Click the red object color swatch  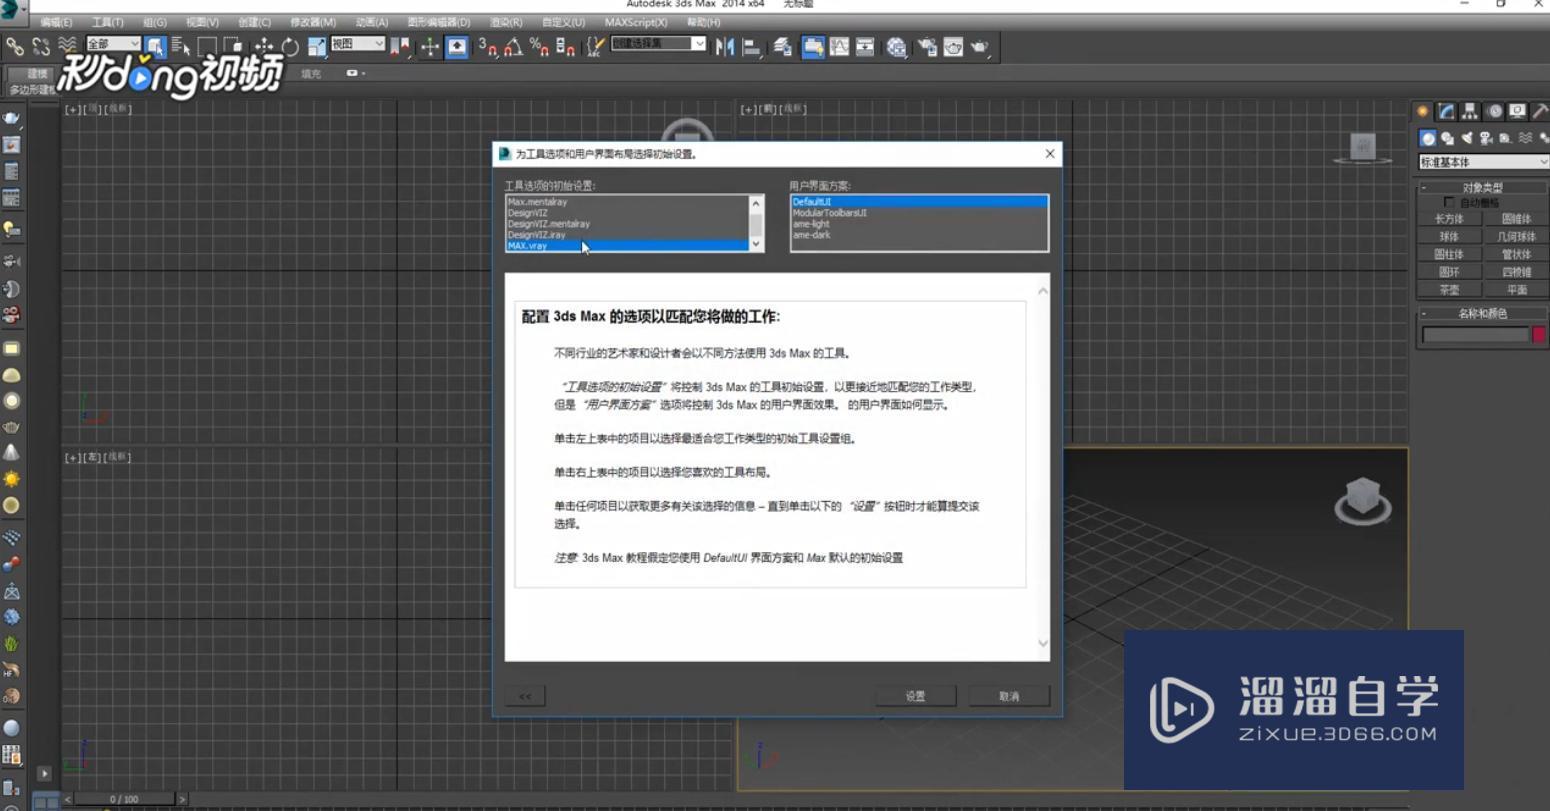tap(1540, 335)
